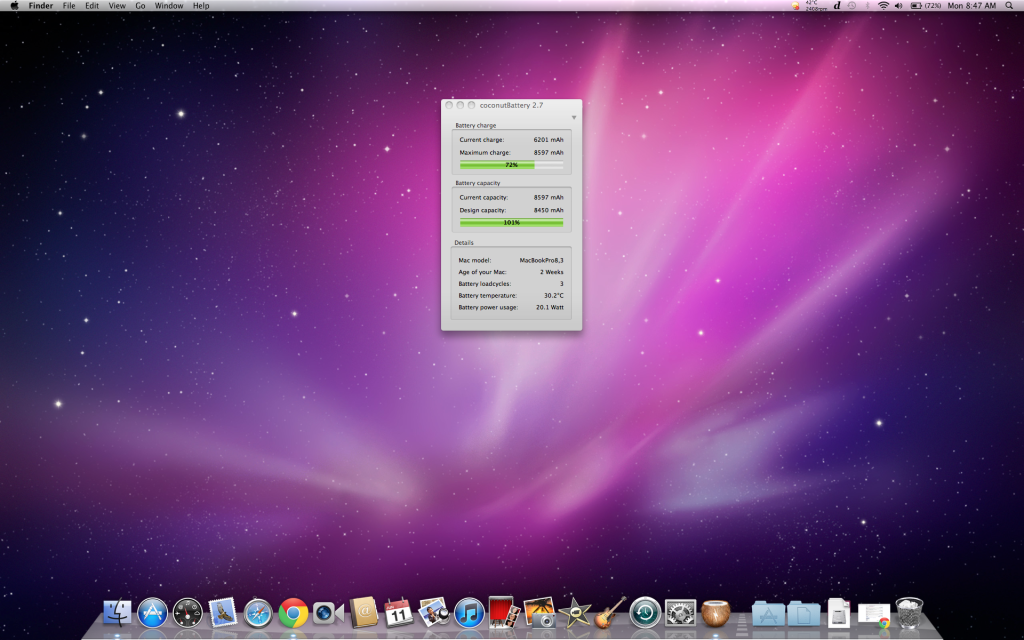Launch iPhoto from the dock

coord(434,613)
